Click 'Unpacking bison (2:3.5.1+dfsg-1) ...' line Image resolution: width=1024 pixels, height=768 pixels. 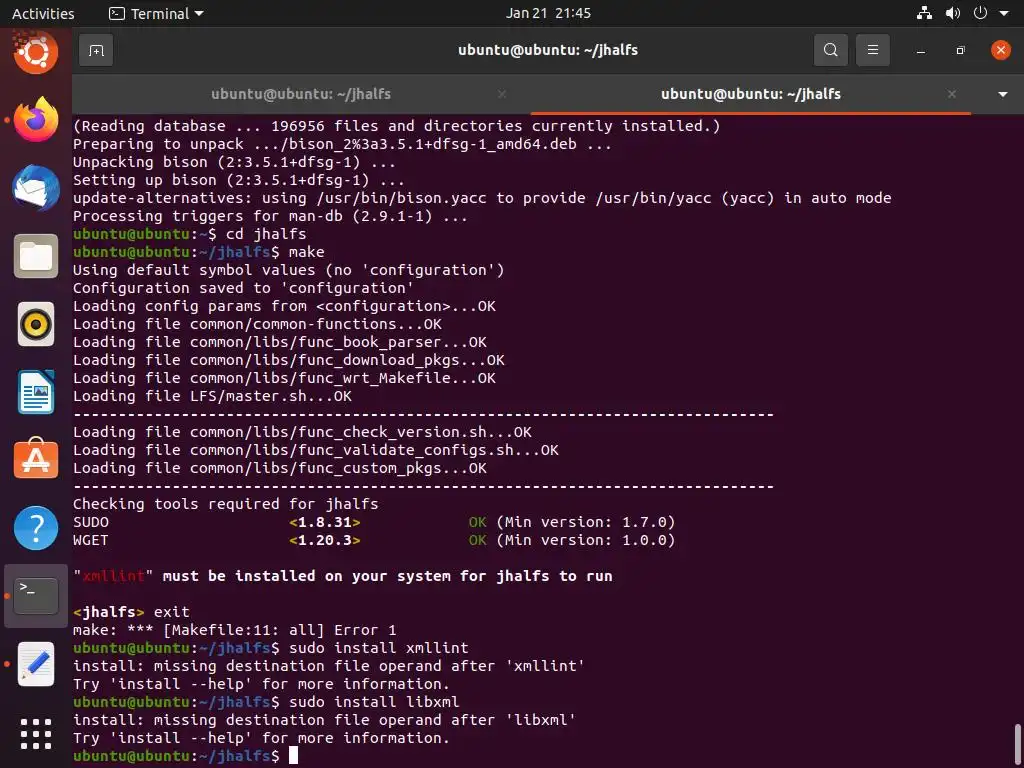(x=234, y=162)
